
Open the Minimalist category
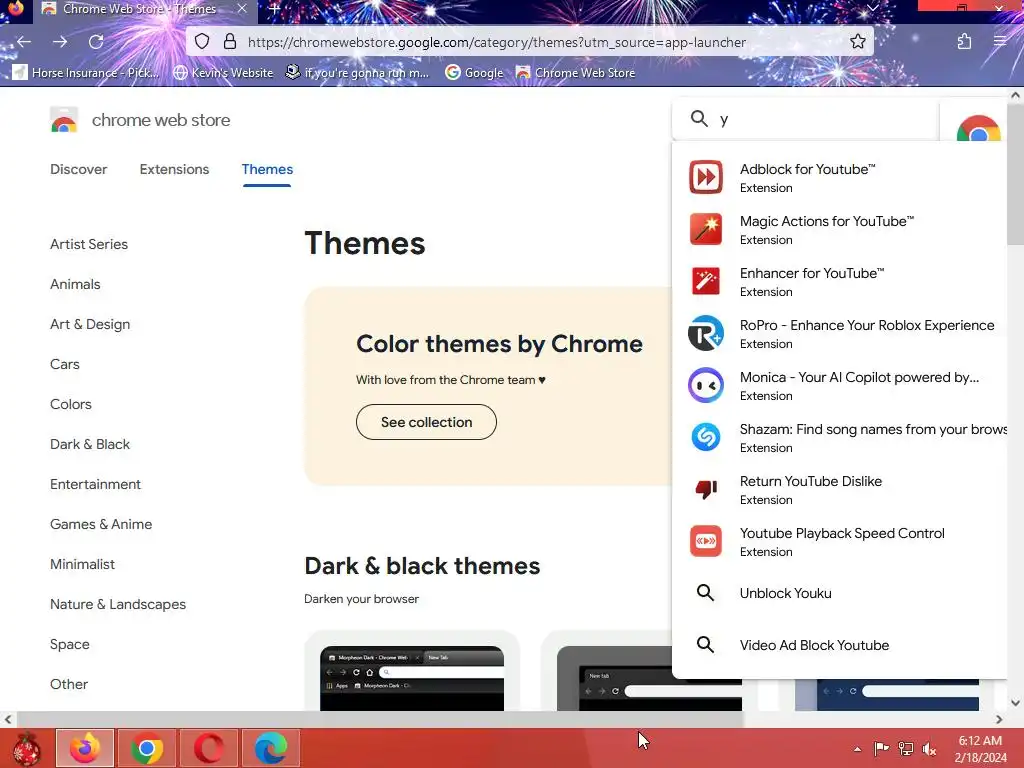(82, 564)
